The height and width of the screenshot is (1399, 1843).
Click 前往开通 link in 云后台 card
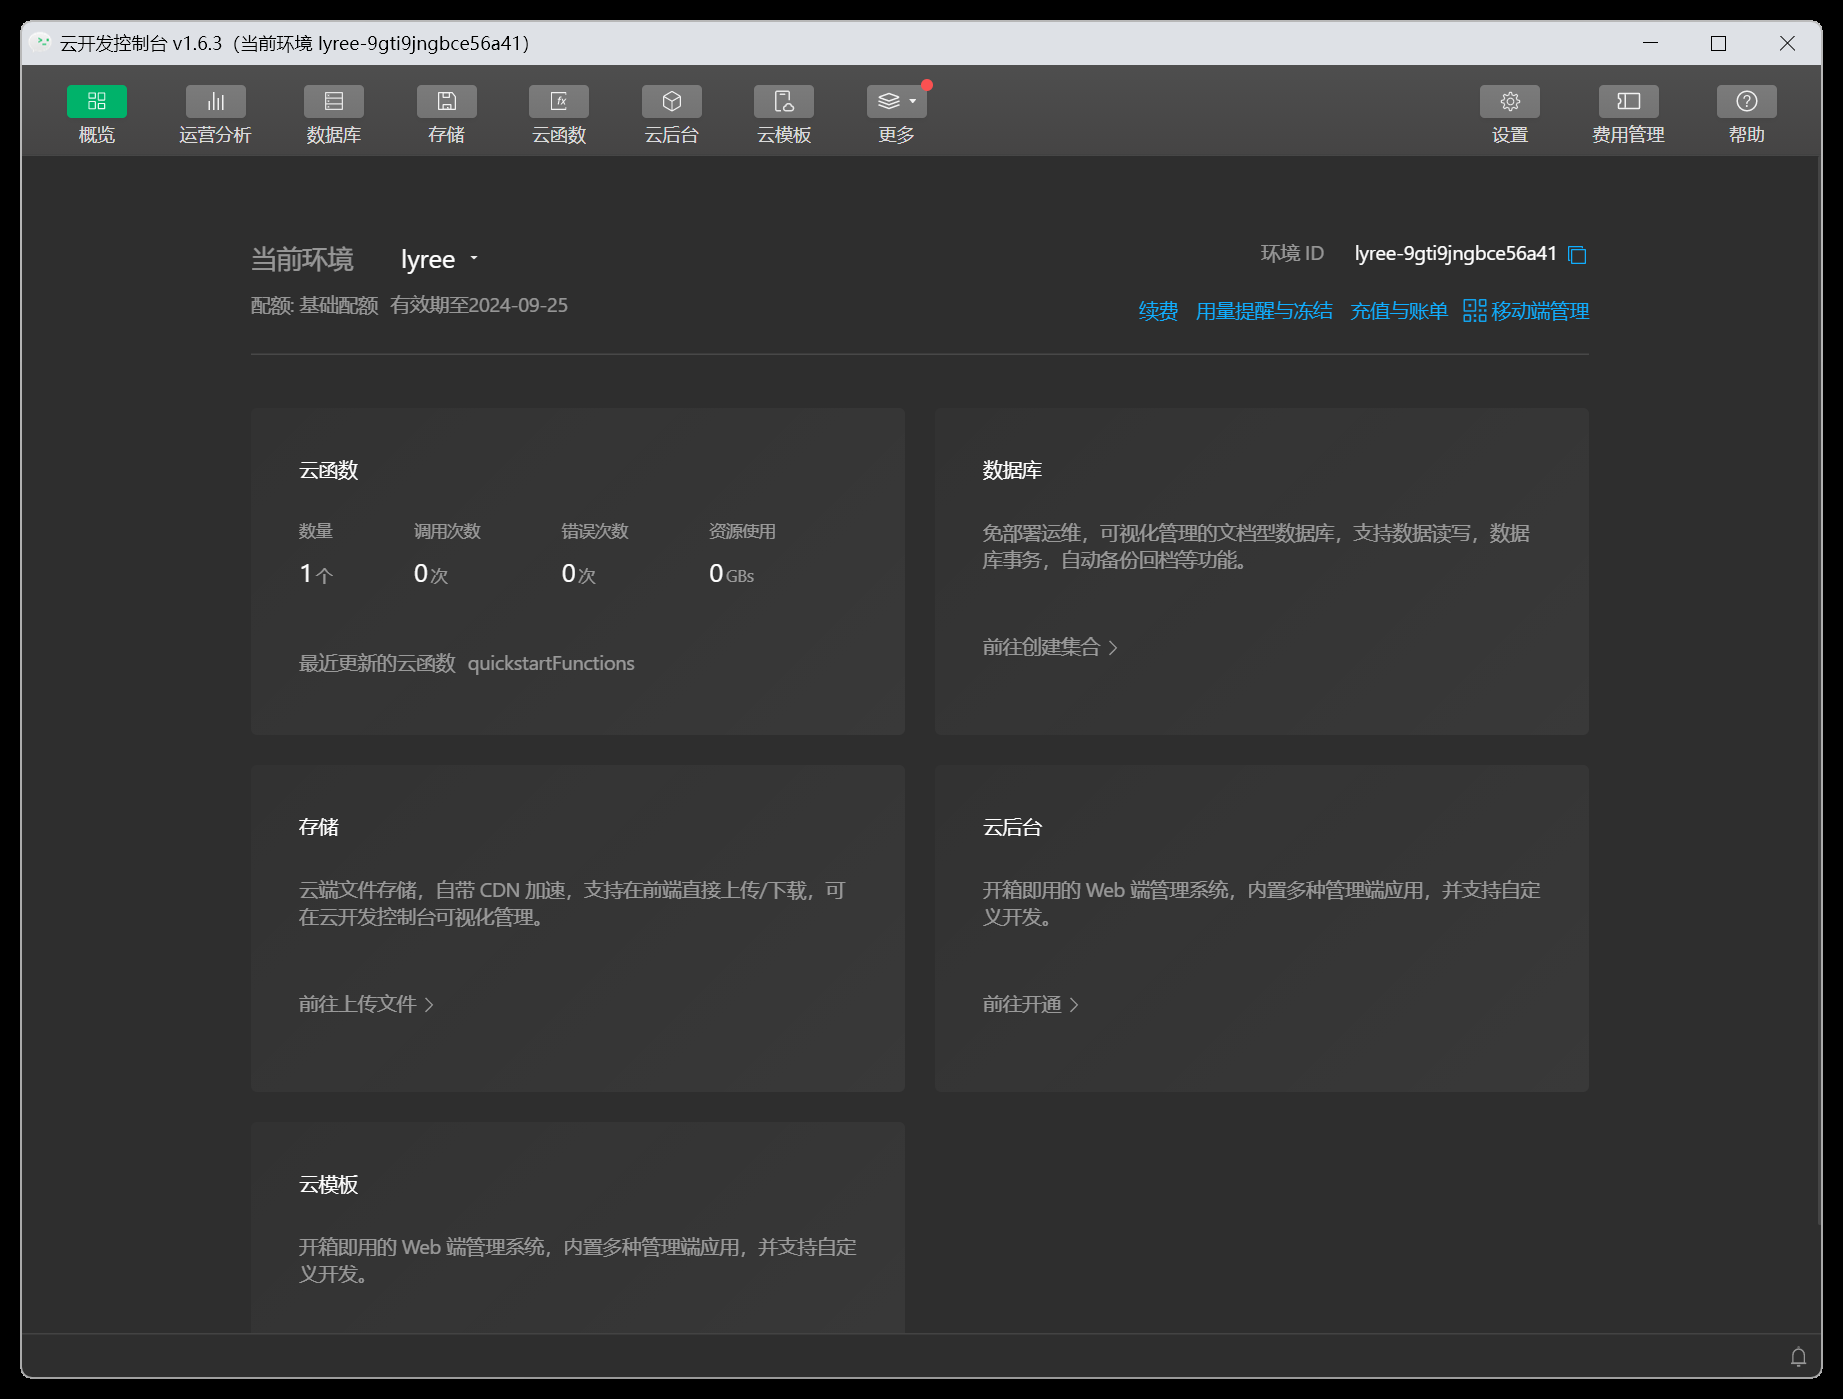(1030, 1004)
